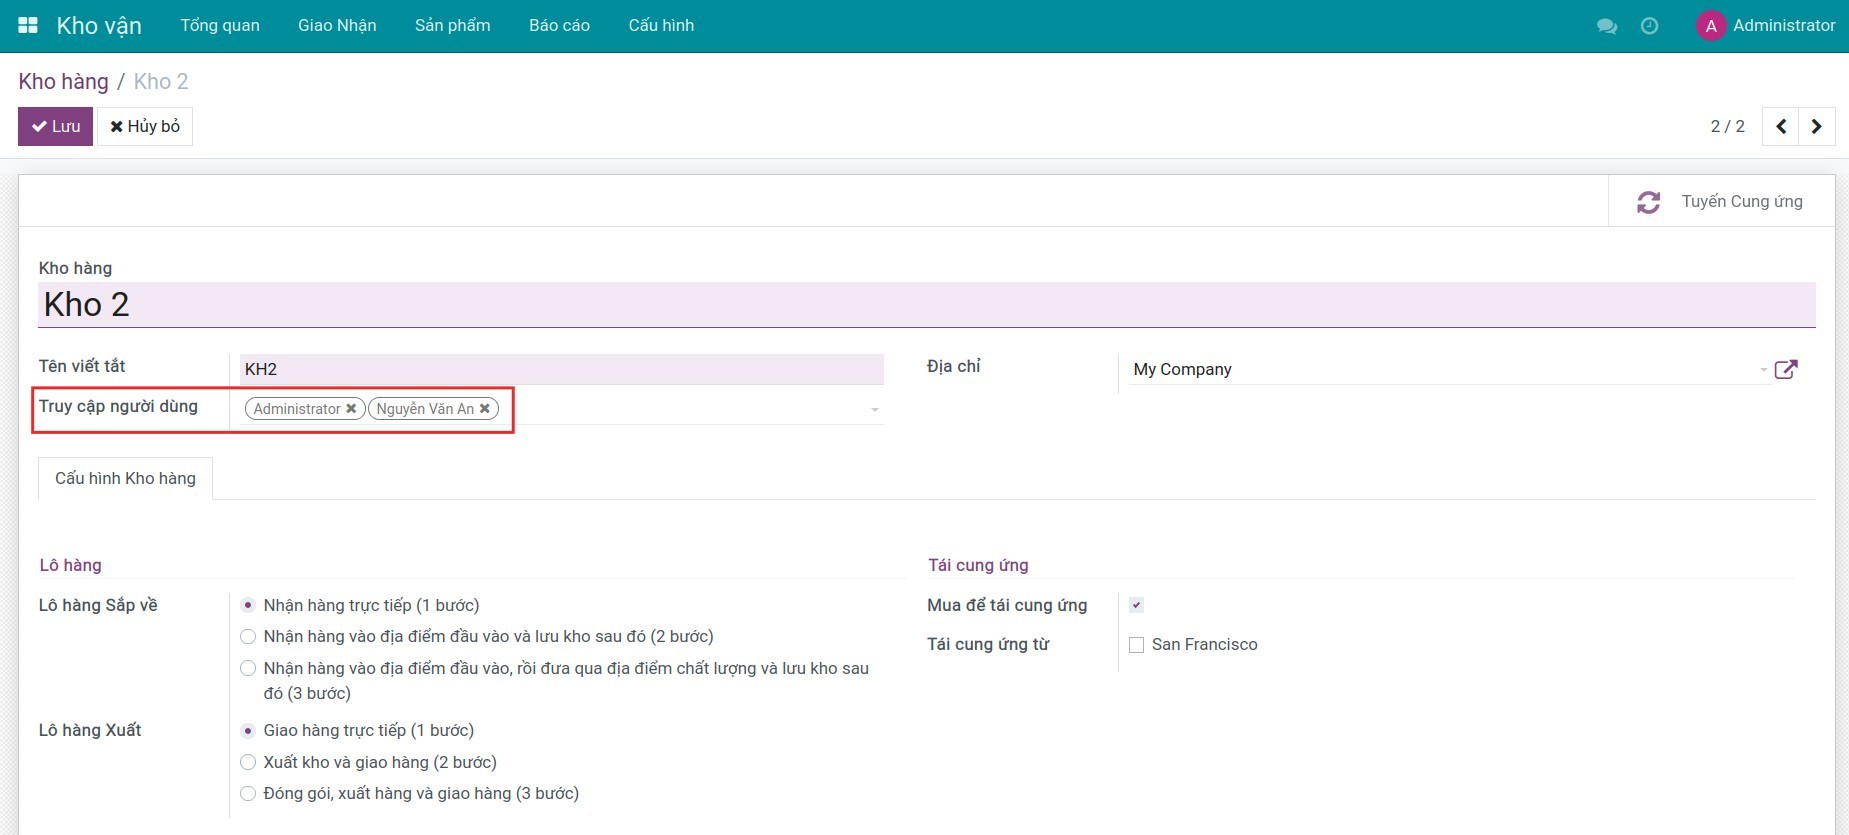This screenshot has height=835, width=1849.
Task: Open the Báo cáo menu
Action: [559, 26]
